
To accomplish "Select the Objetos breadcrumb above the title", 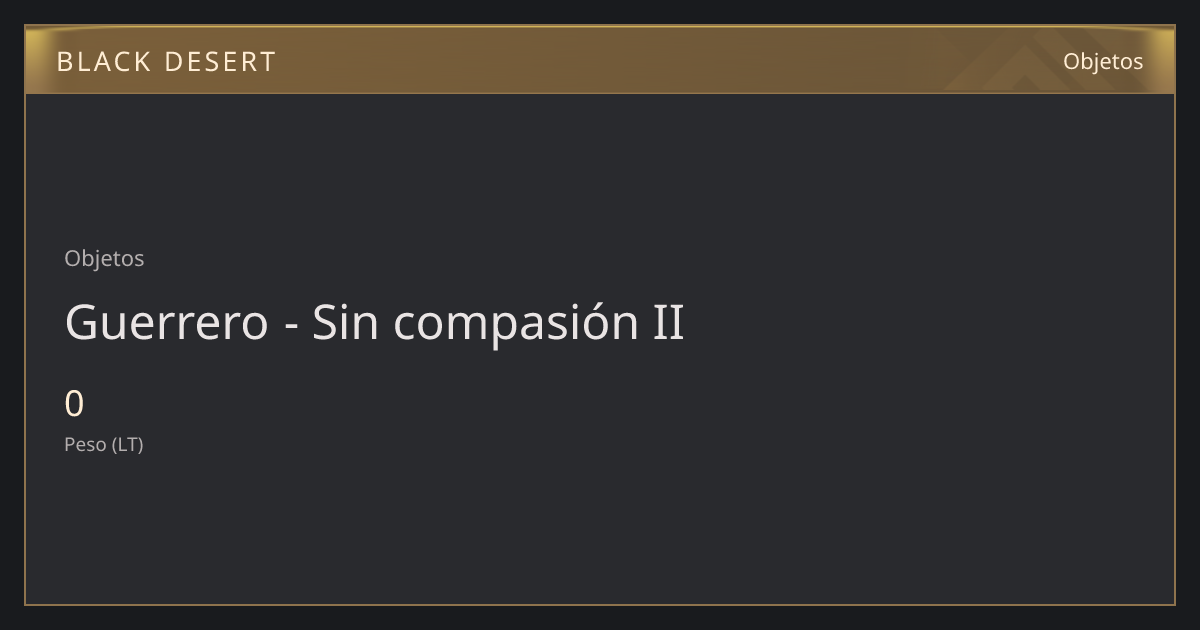I will 104,258.
